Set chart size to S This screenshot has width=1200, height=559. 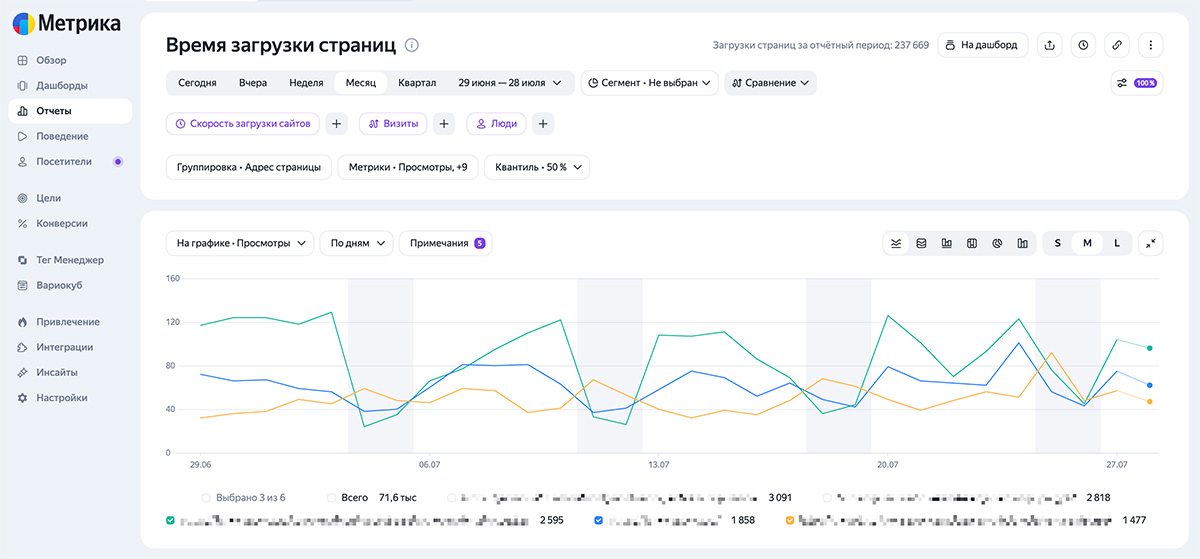click(1057, 243)
